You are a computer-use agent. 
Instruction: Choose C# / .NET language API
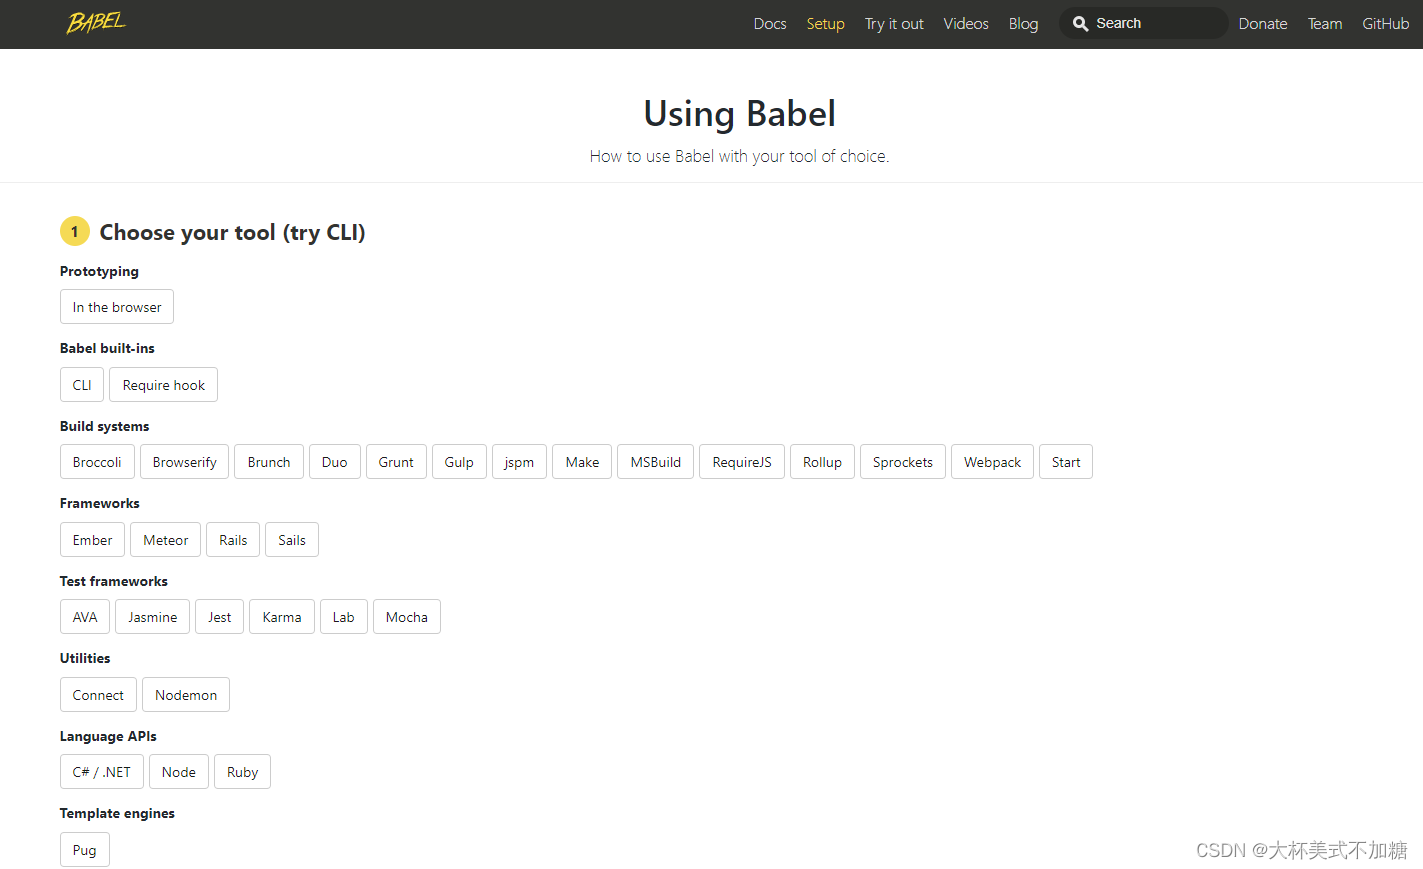[102, 772]
